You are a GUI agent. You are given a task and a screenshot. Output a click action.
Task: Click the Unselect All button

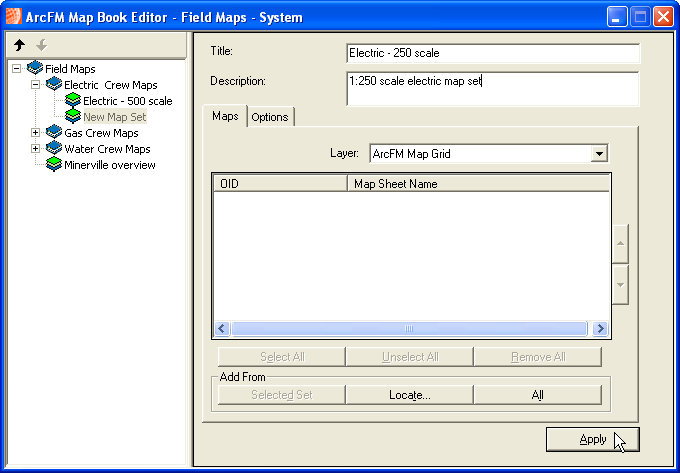(410, 357)
